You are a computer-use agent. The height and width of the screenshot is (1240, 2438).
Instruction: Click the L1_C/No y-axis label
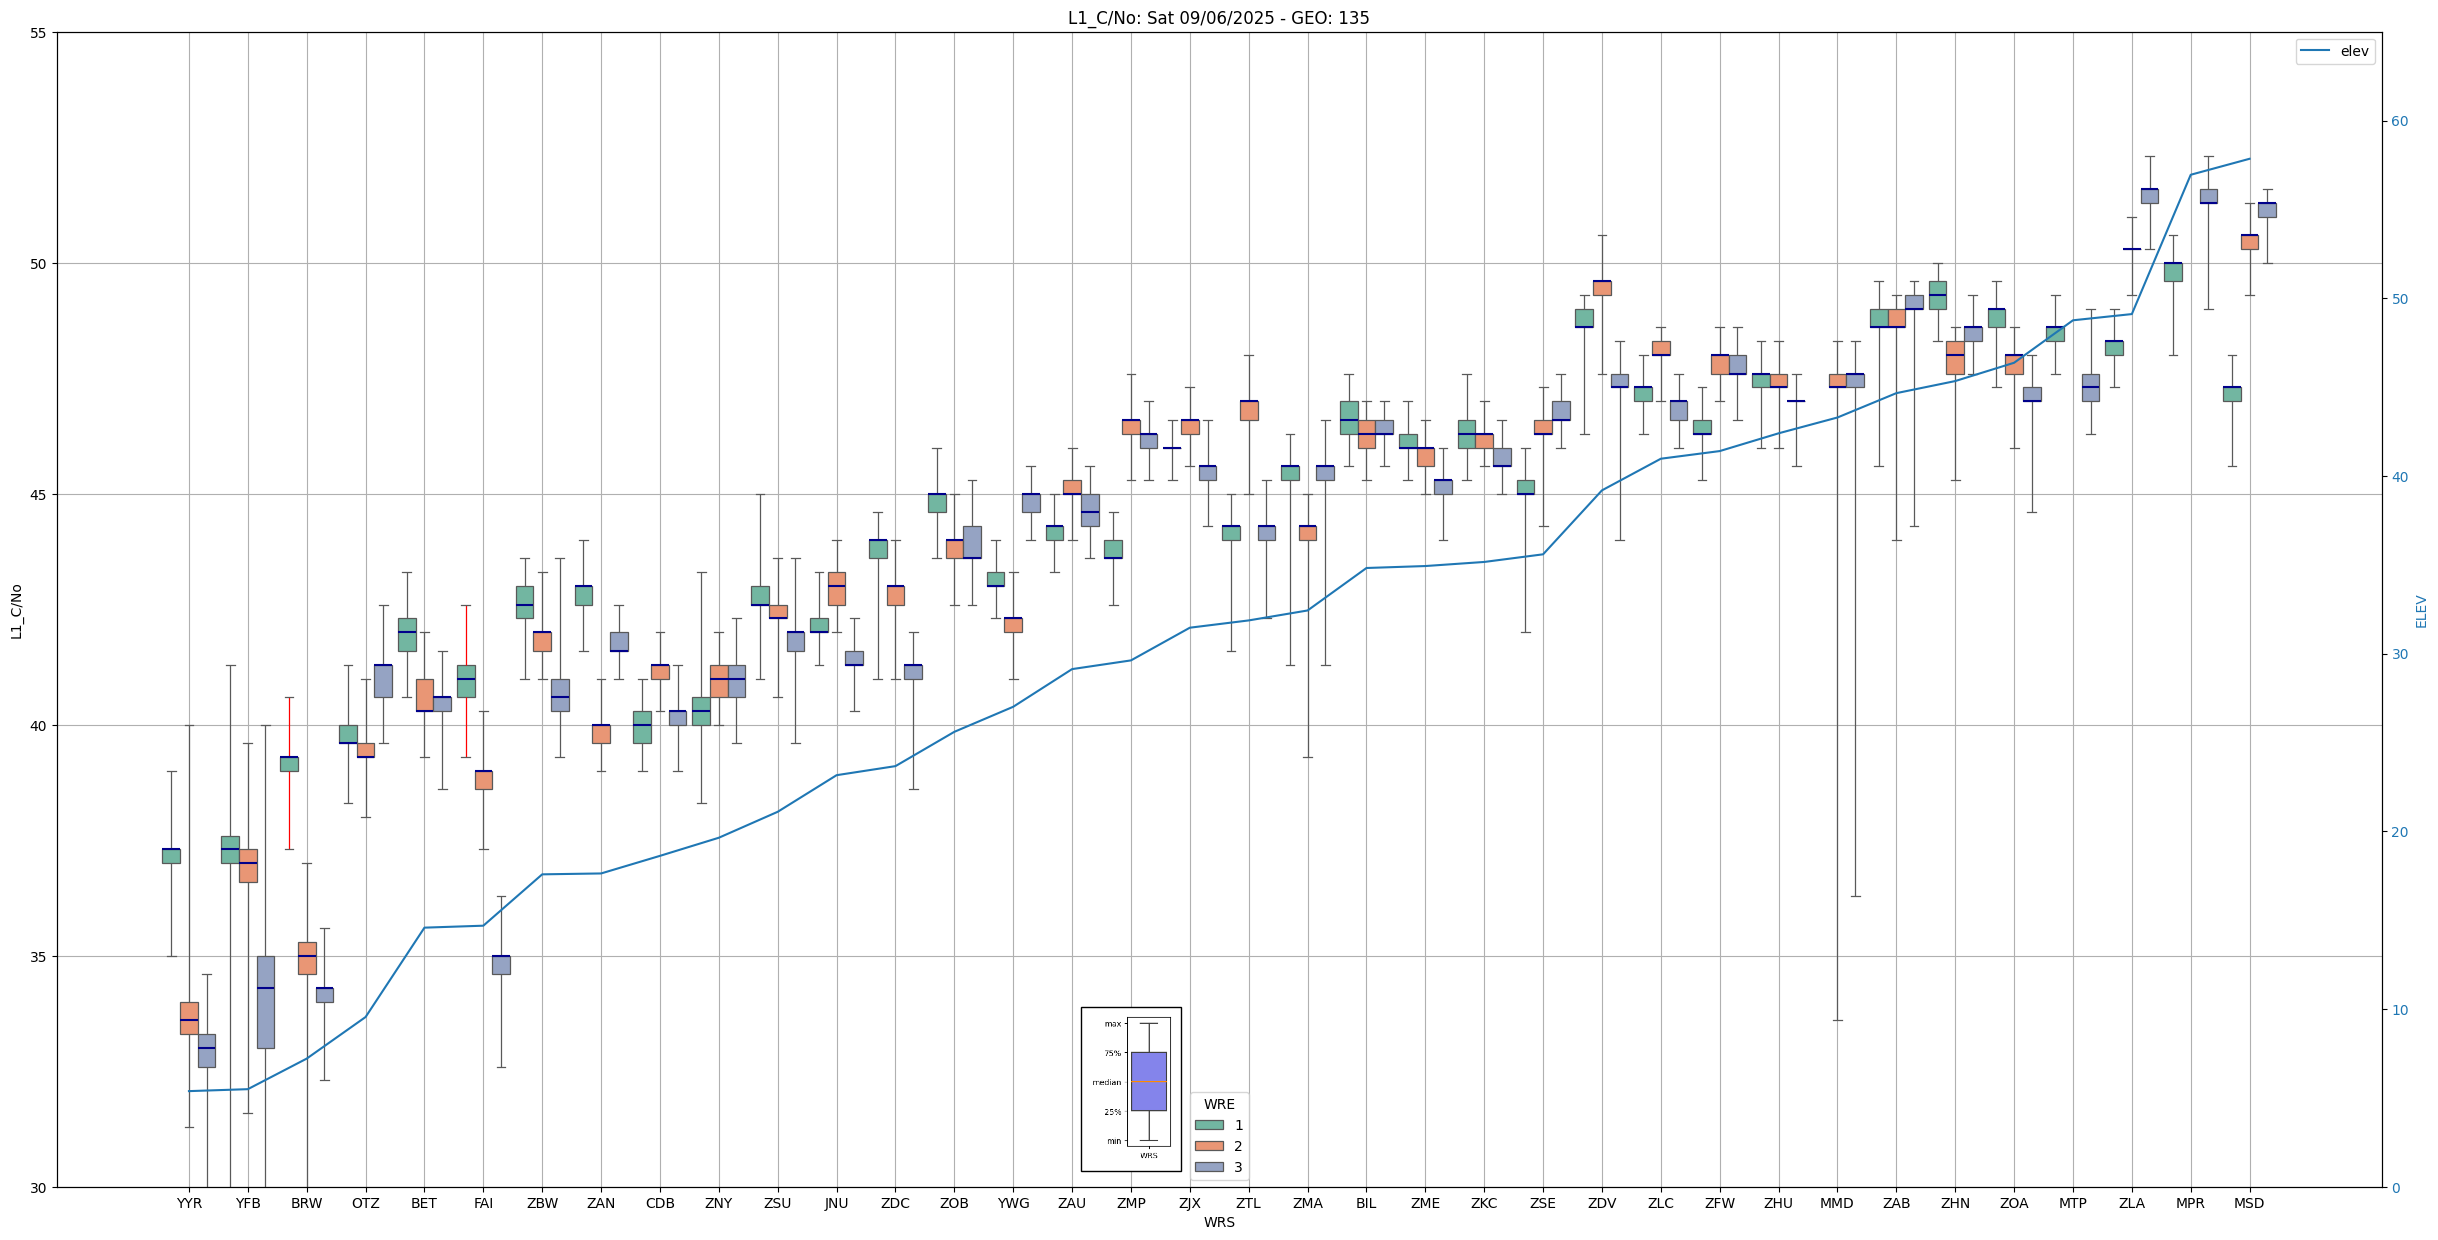tap(16, 611)
